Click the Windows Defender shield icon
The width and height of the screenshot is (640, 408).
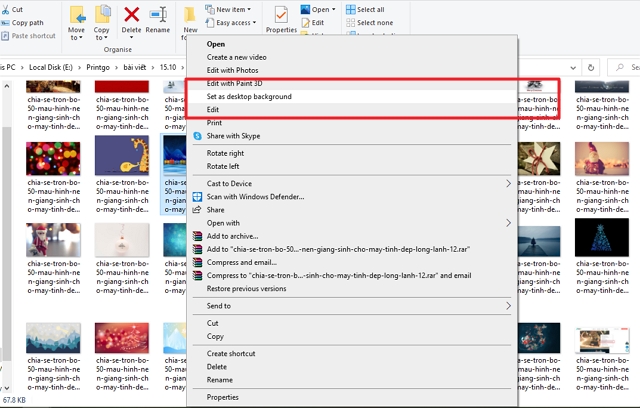click(197, 197)
